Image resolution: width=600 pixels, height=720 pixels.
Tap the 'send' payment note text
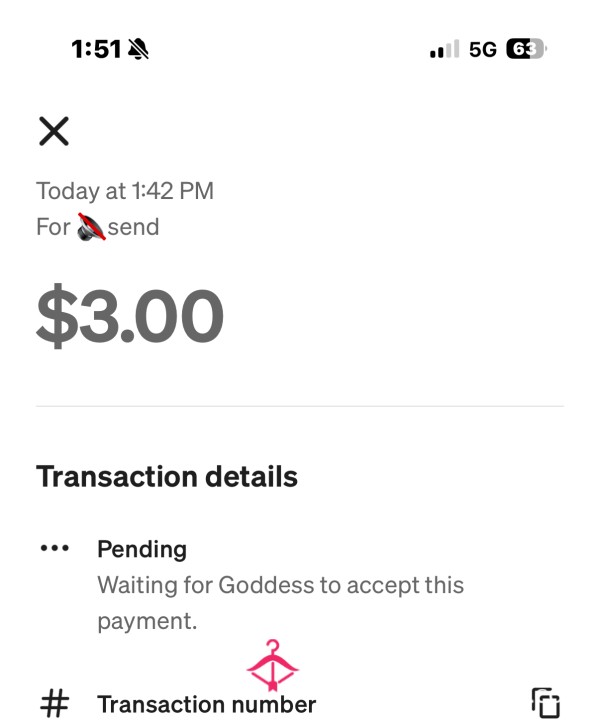[x=134, y=227]
